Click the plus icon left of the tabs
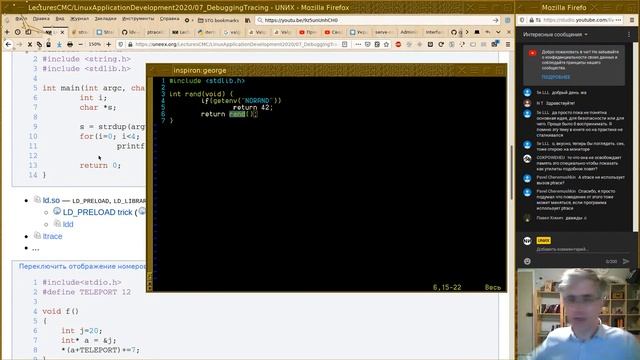This screenshot has width=640, height=360. pos(7,32)
